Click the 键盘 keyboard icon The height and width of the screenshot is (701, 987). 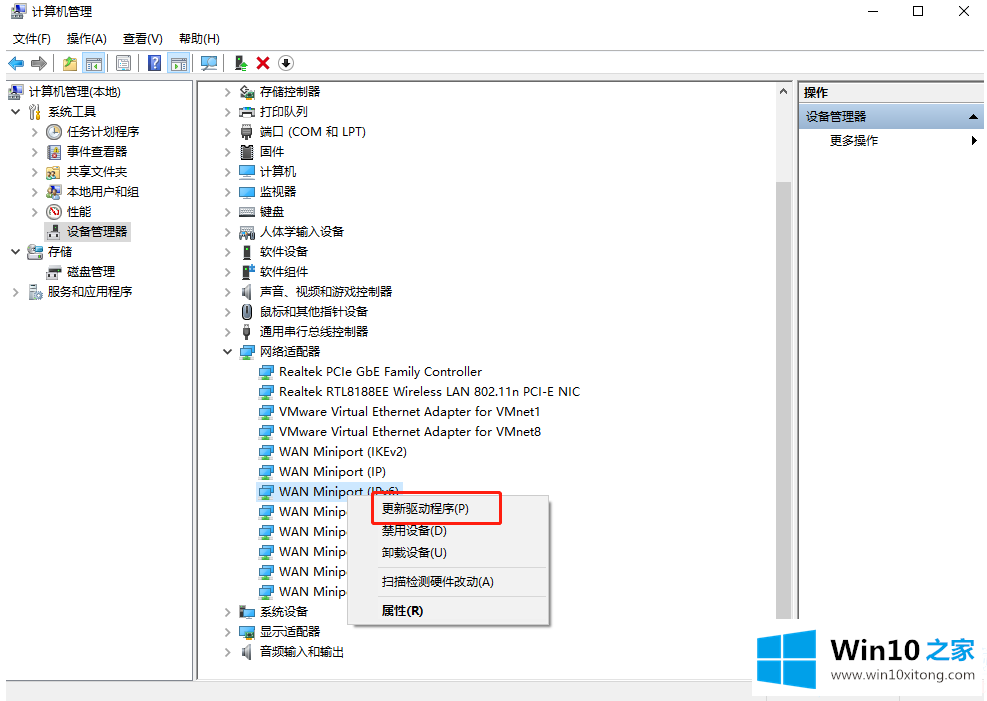(x=247, y=212)
